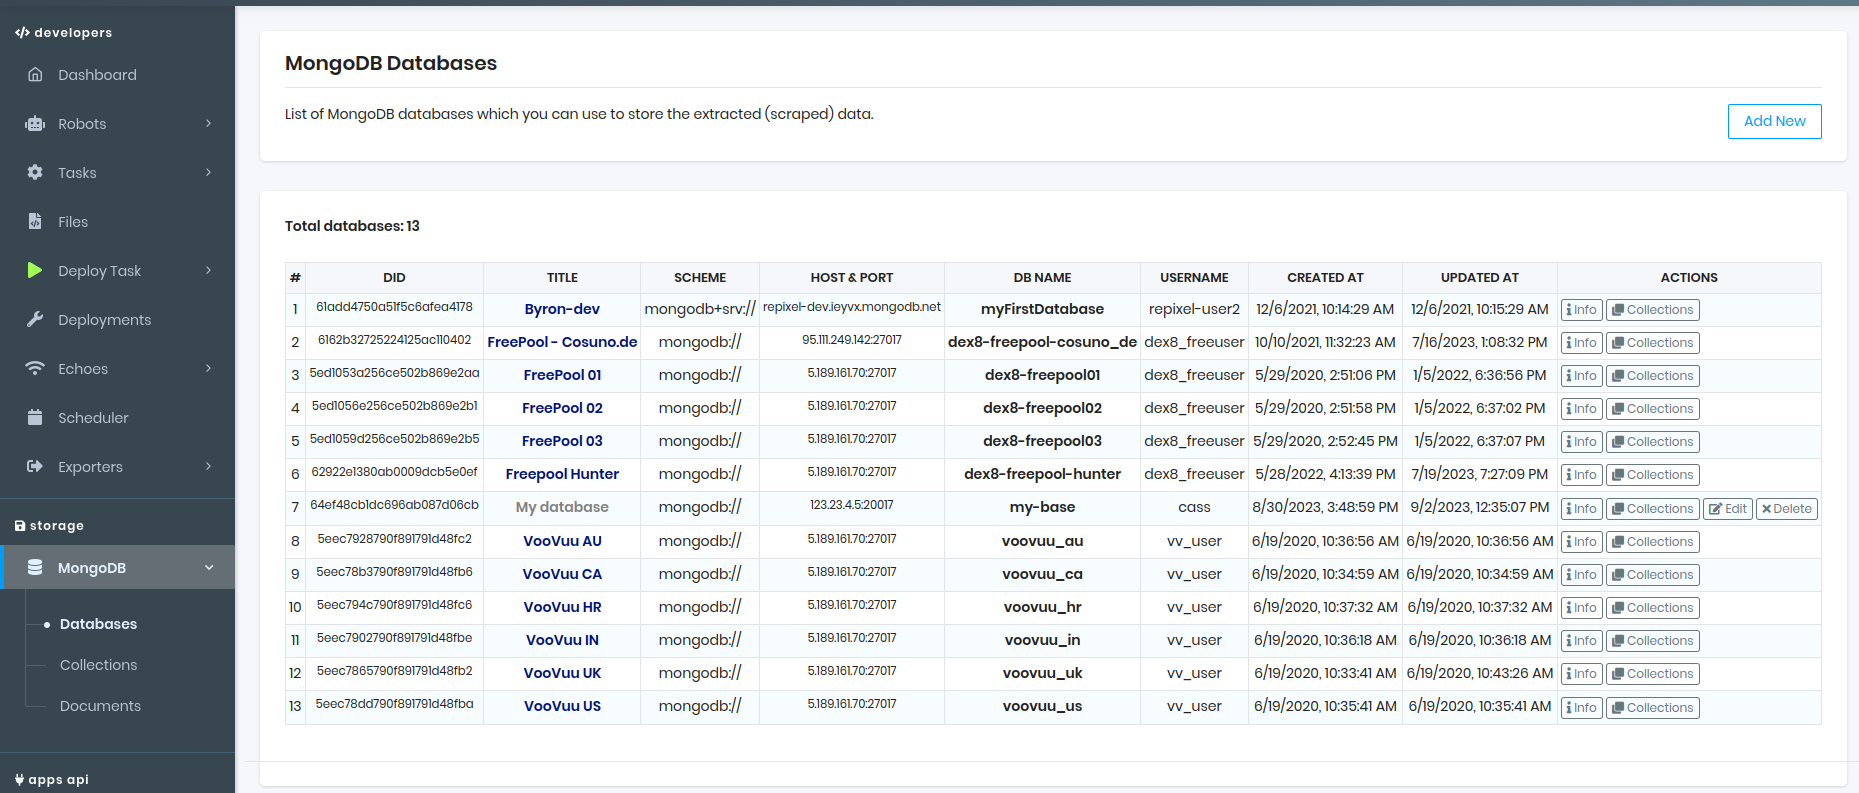Open the VooVuu IN link
Viewport: 1859px width, 793px height.
pos(562,640)
